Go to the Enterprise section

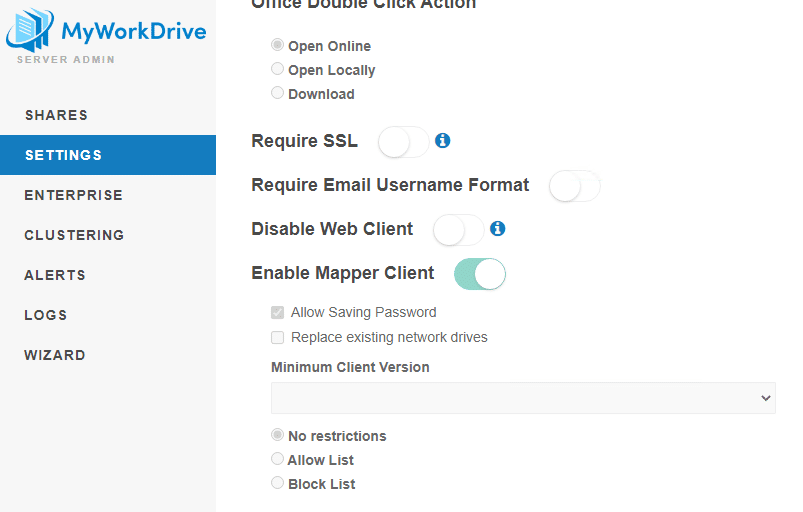click(73, 195)
